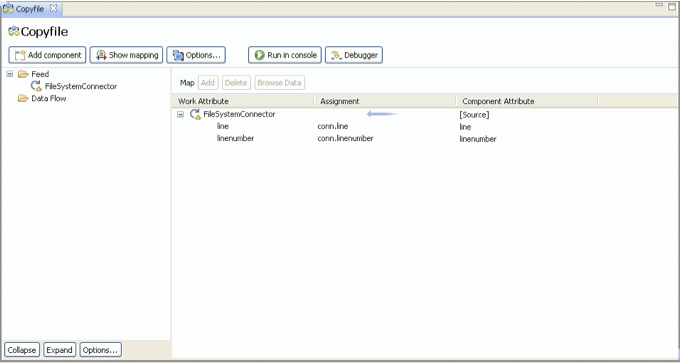The image size is (680, 363).
Task: Click the Component Attribute column header
Action: (527, 101)
